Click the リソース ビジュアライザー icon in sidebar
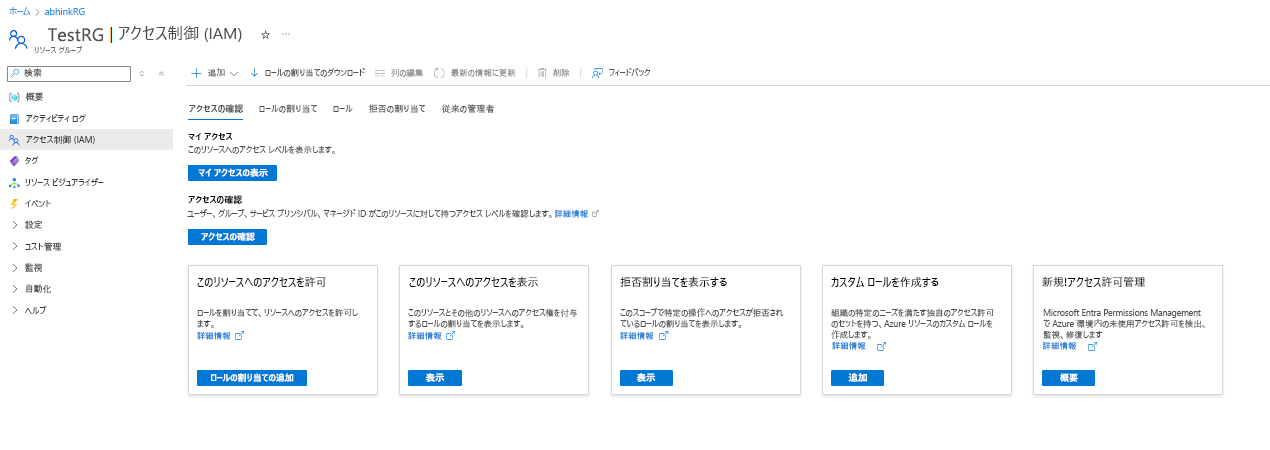Image resolution: width=1270 pixels, height=450 pixels. 14,182
